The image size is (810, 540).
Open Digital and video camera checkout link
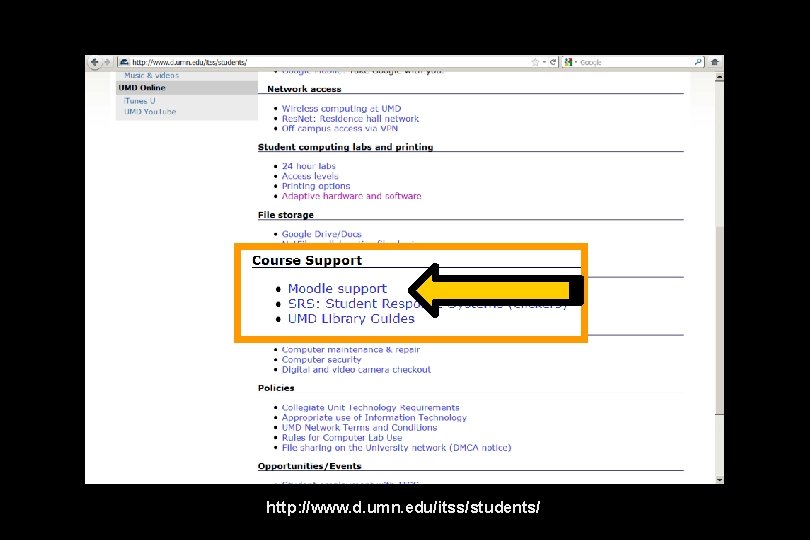tap(356, 370)
